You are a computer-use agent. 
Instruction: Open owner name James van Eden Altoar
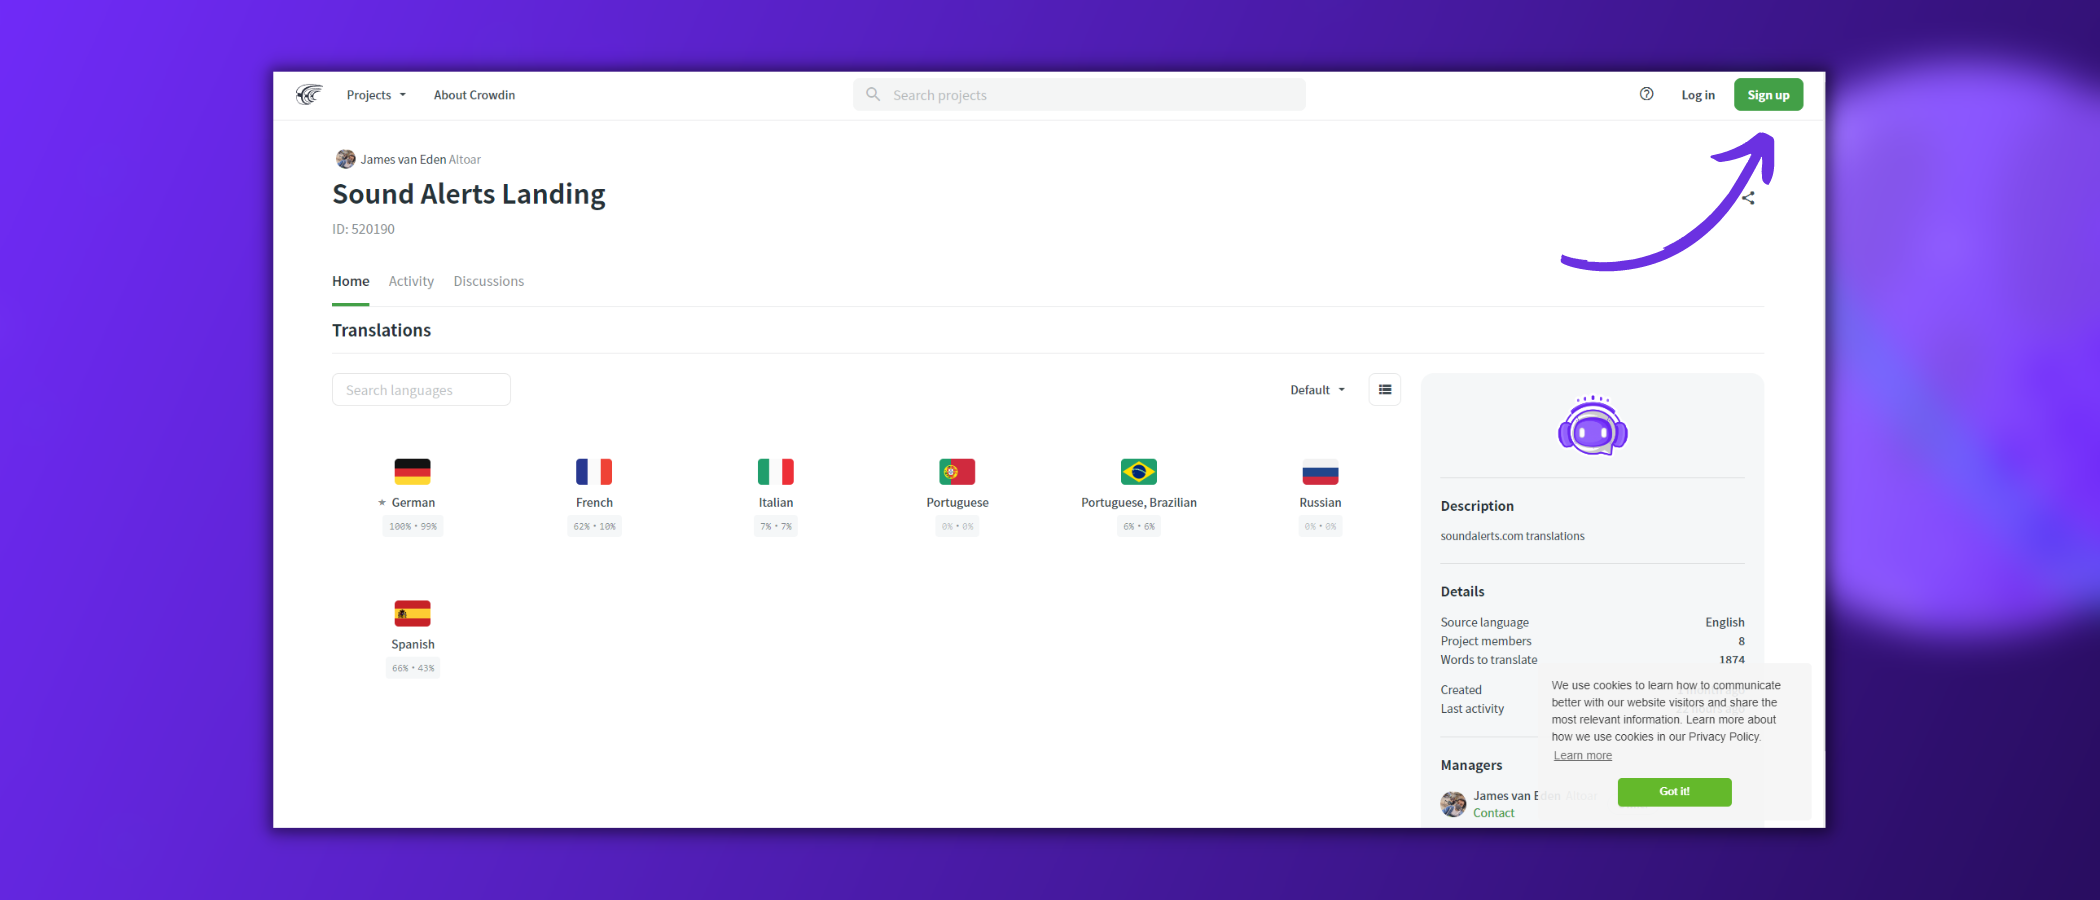(x=421, y=160)
